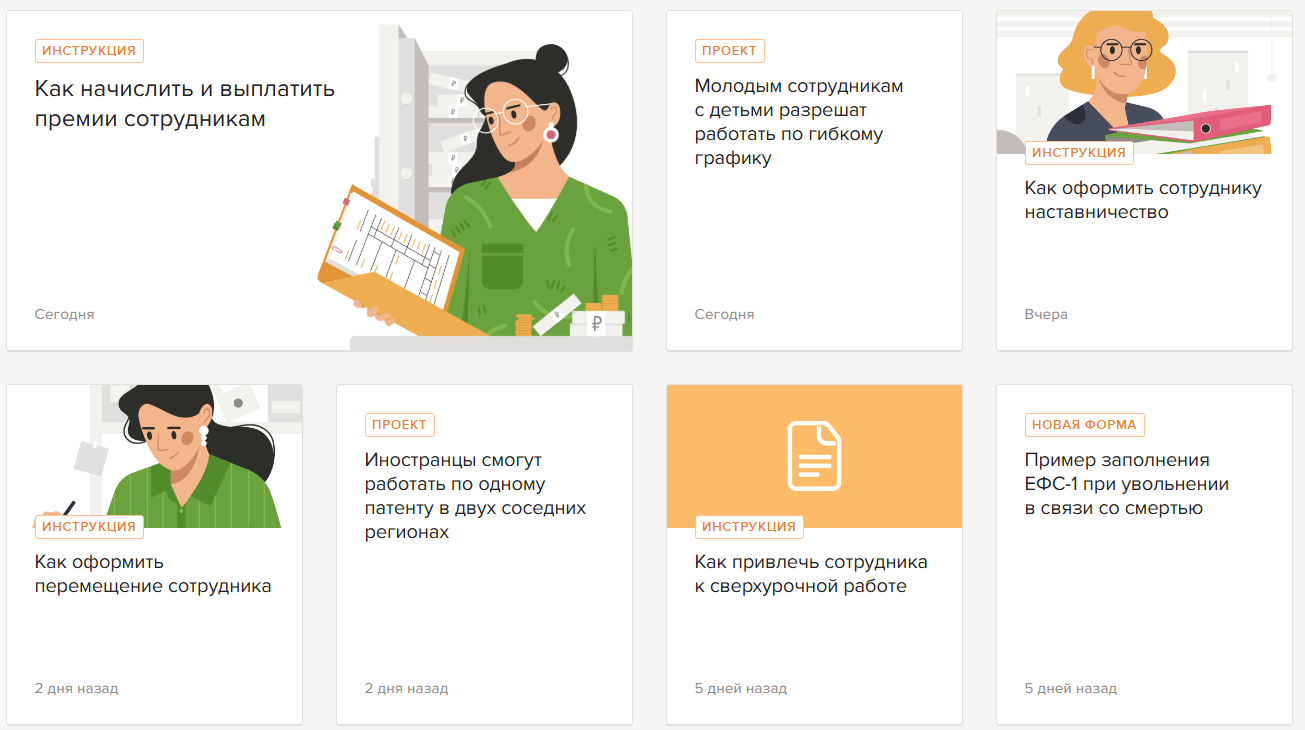Click 'ИНСТРУКЦИЯ' tag on employee transfer card
Image resolution: width=1305 pixels, height=730 pixels.
tap(90, 526)
